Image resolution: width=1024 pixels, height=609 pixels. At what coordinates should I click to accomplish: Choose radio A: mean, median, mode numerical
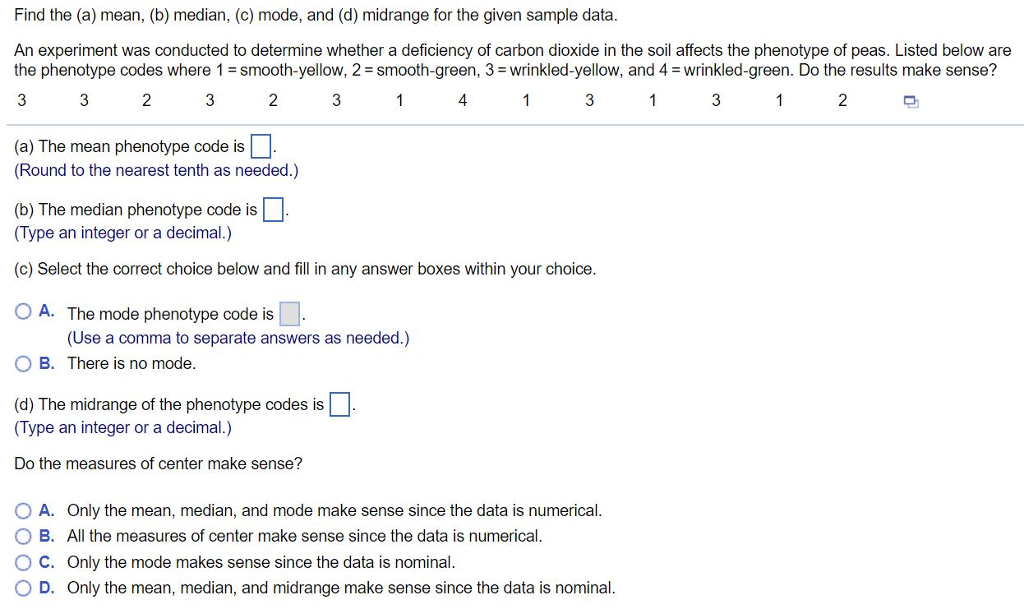pyautogui.click(x=24, y=510)
